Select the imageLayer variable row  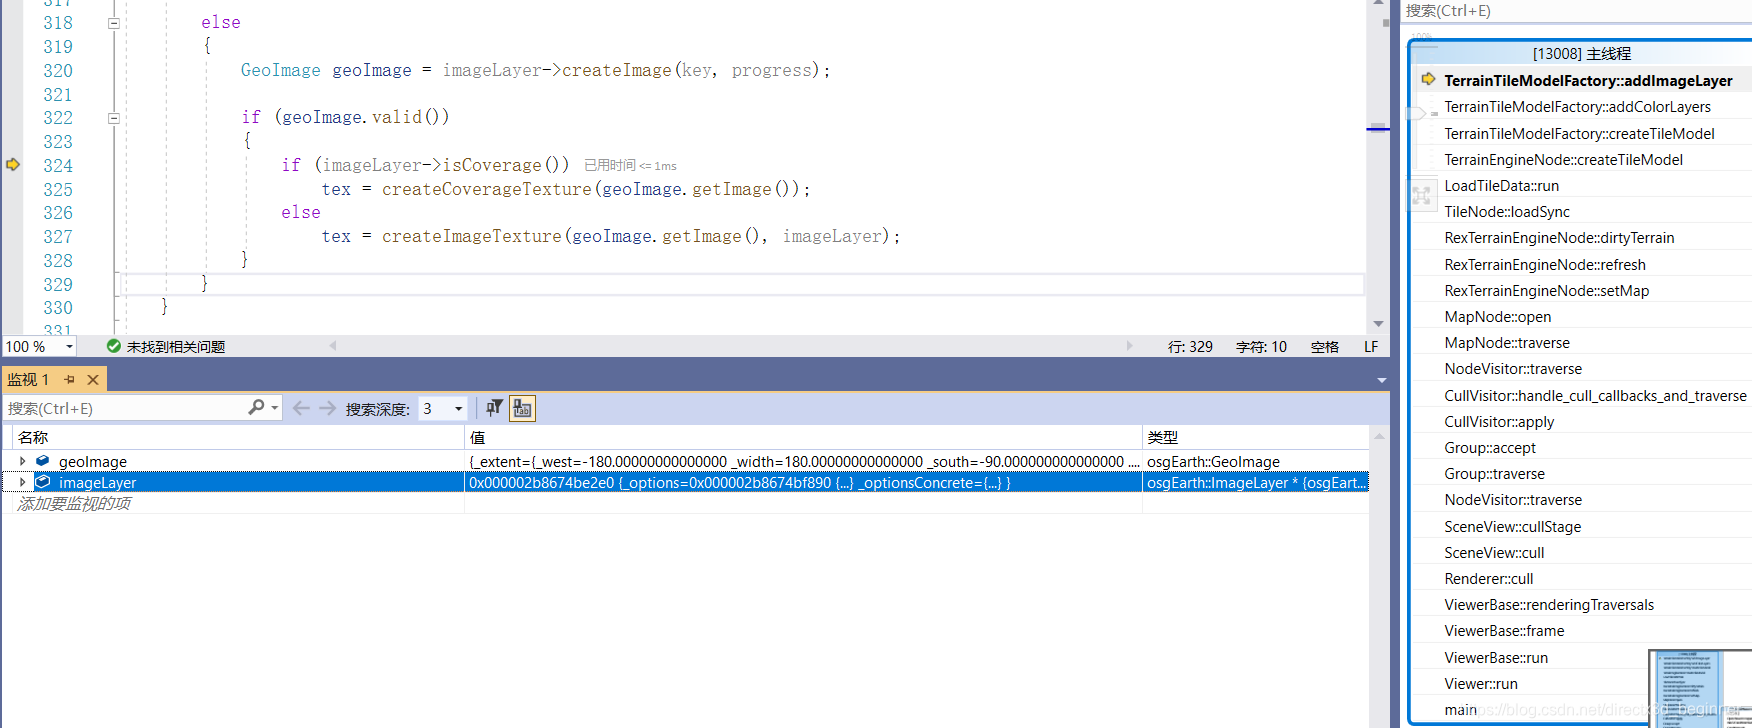tap(685, 482)
